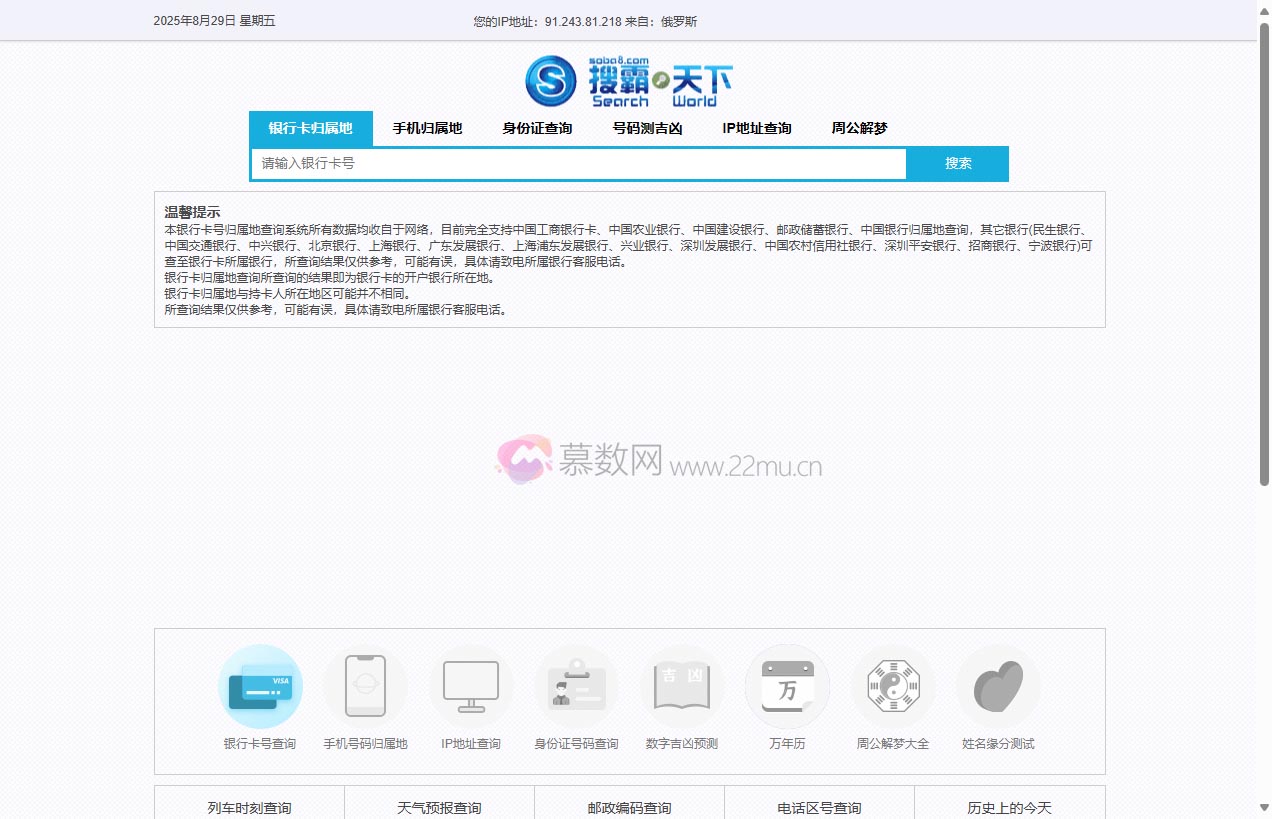
Task: Open the 天气预报查询 link
Action: click(439, 807)
